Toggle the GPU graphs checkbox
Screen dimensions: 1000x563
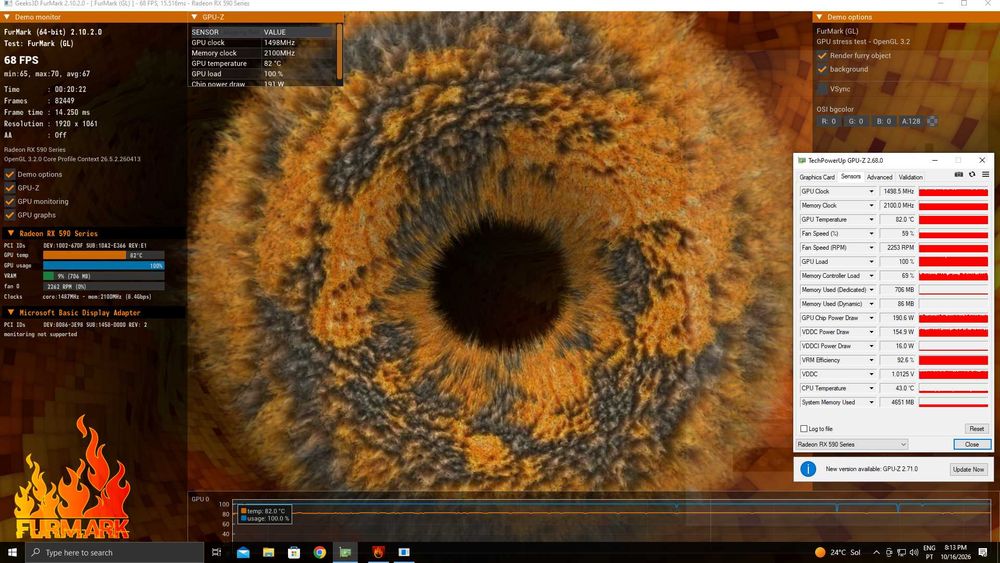pos(10,215)
